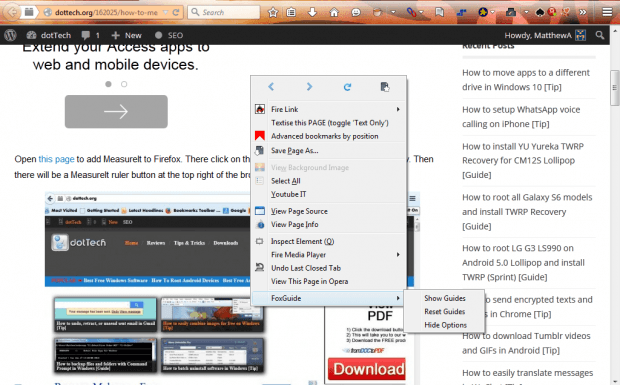Screen dimensions: 620x385
Task: Choose Inspect Element (Q)
Action: 329,241
